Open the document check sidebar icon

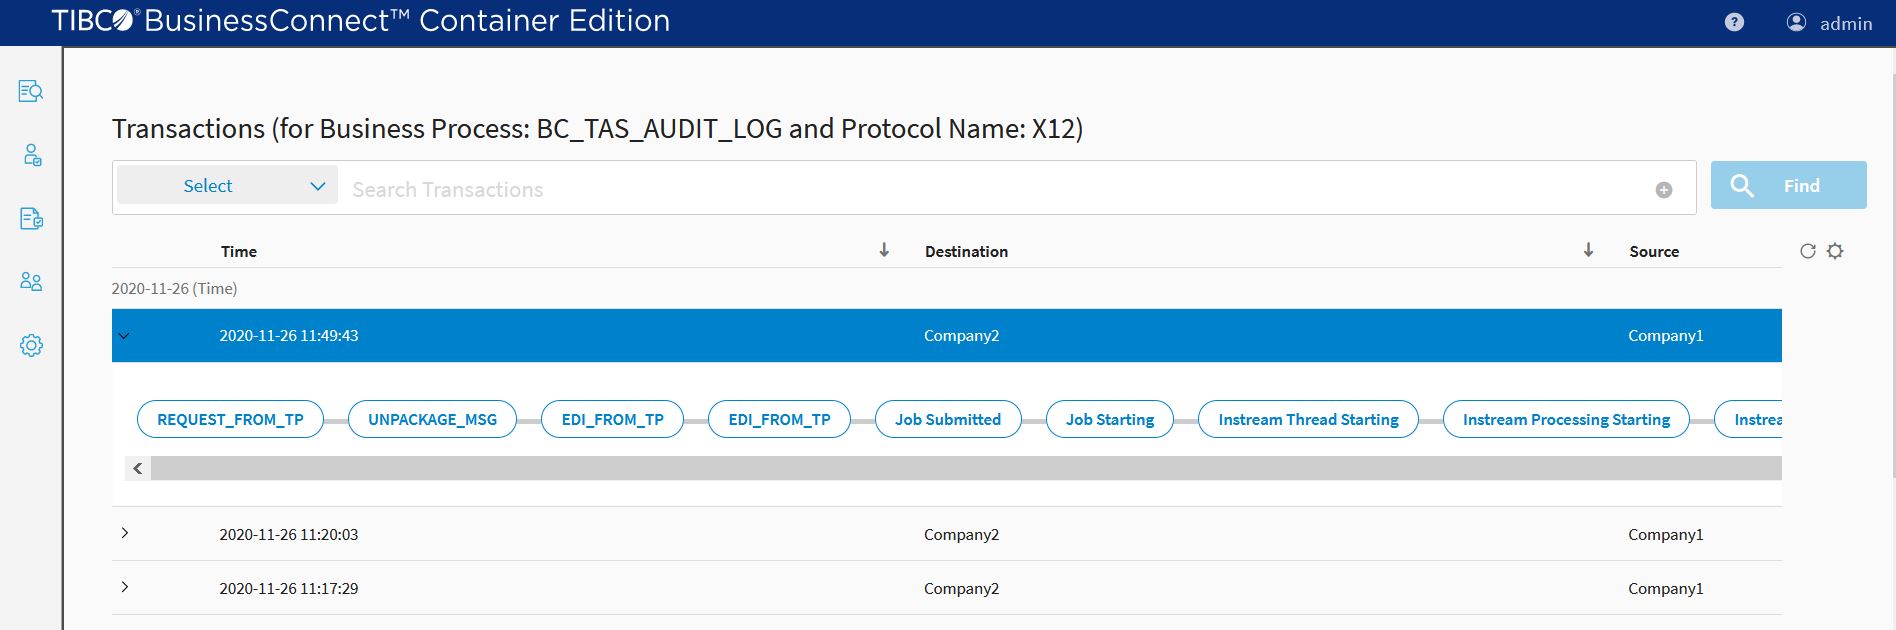pyautogui.click(x=31, y=219)
